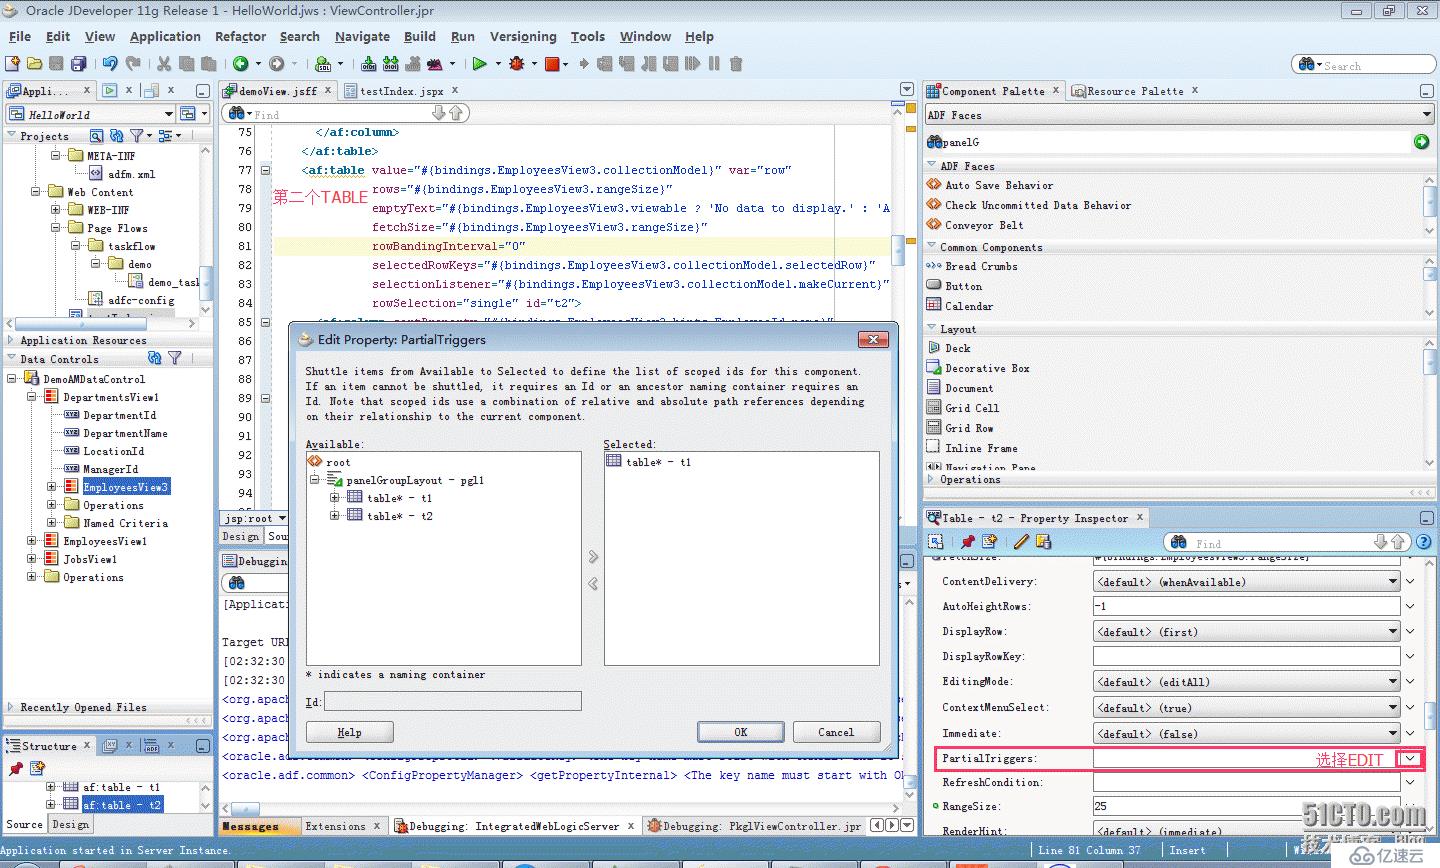
Task: Expand the Operations palette section
Action: [932, 479]
